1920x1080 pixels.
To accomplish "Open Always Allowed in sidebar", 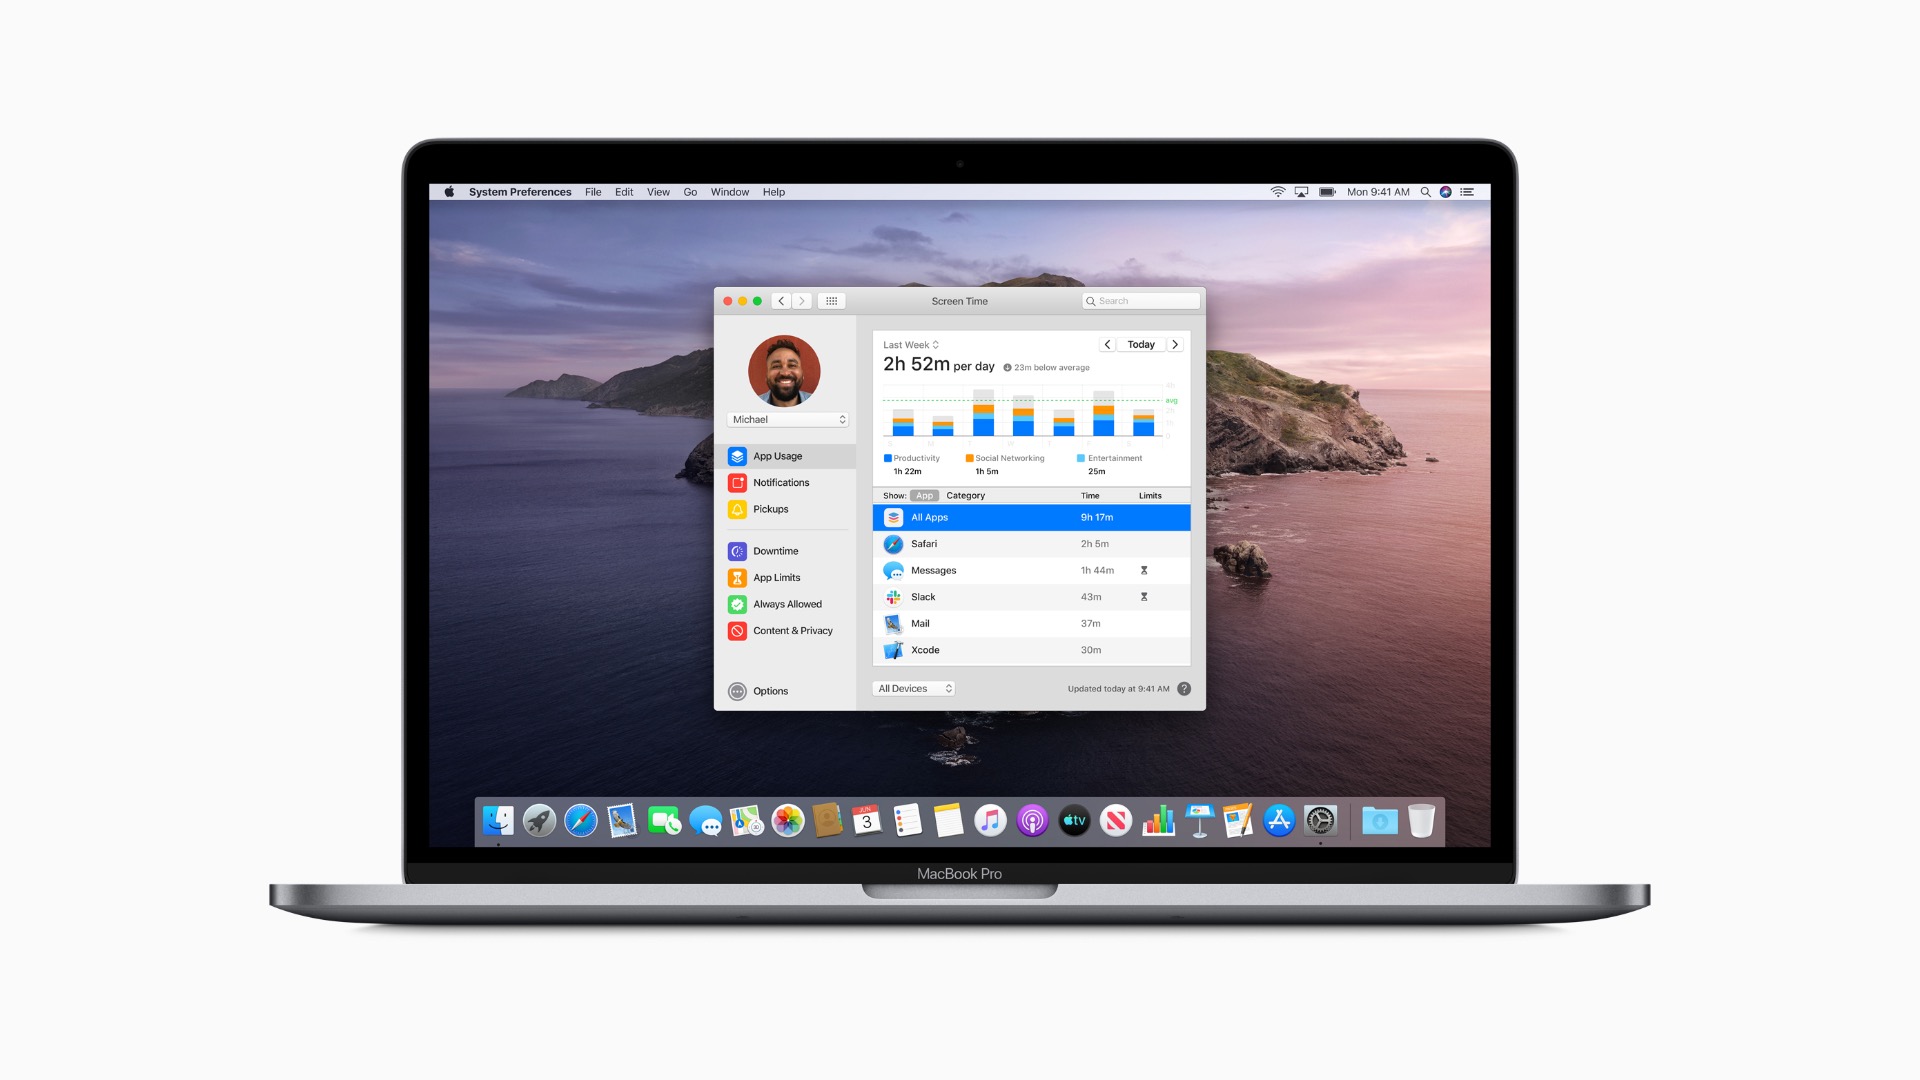I will 787,604.
